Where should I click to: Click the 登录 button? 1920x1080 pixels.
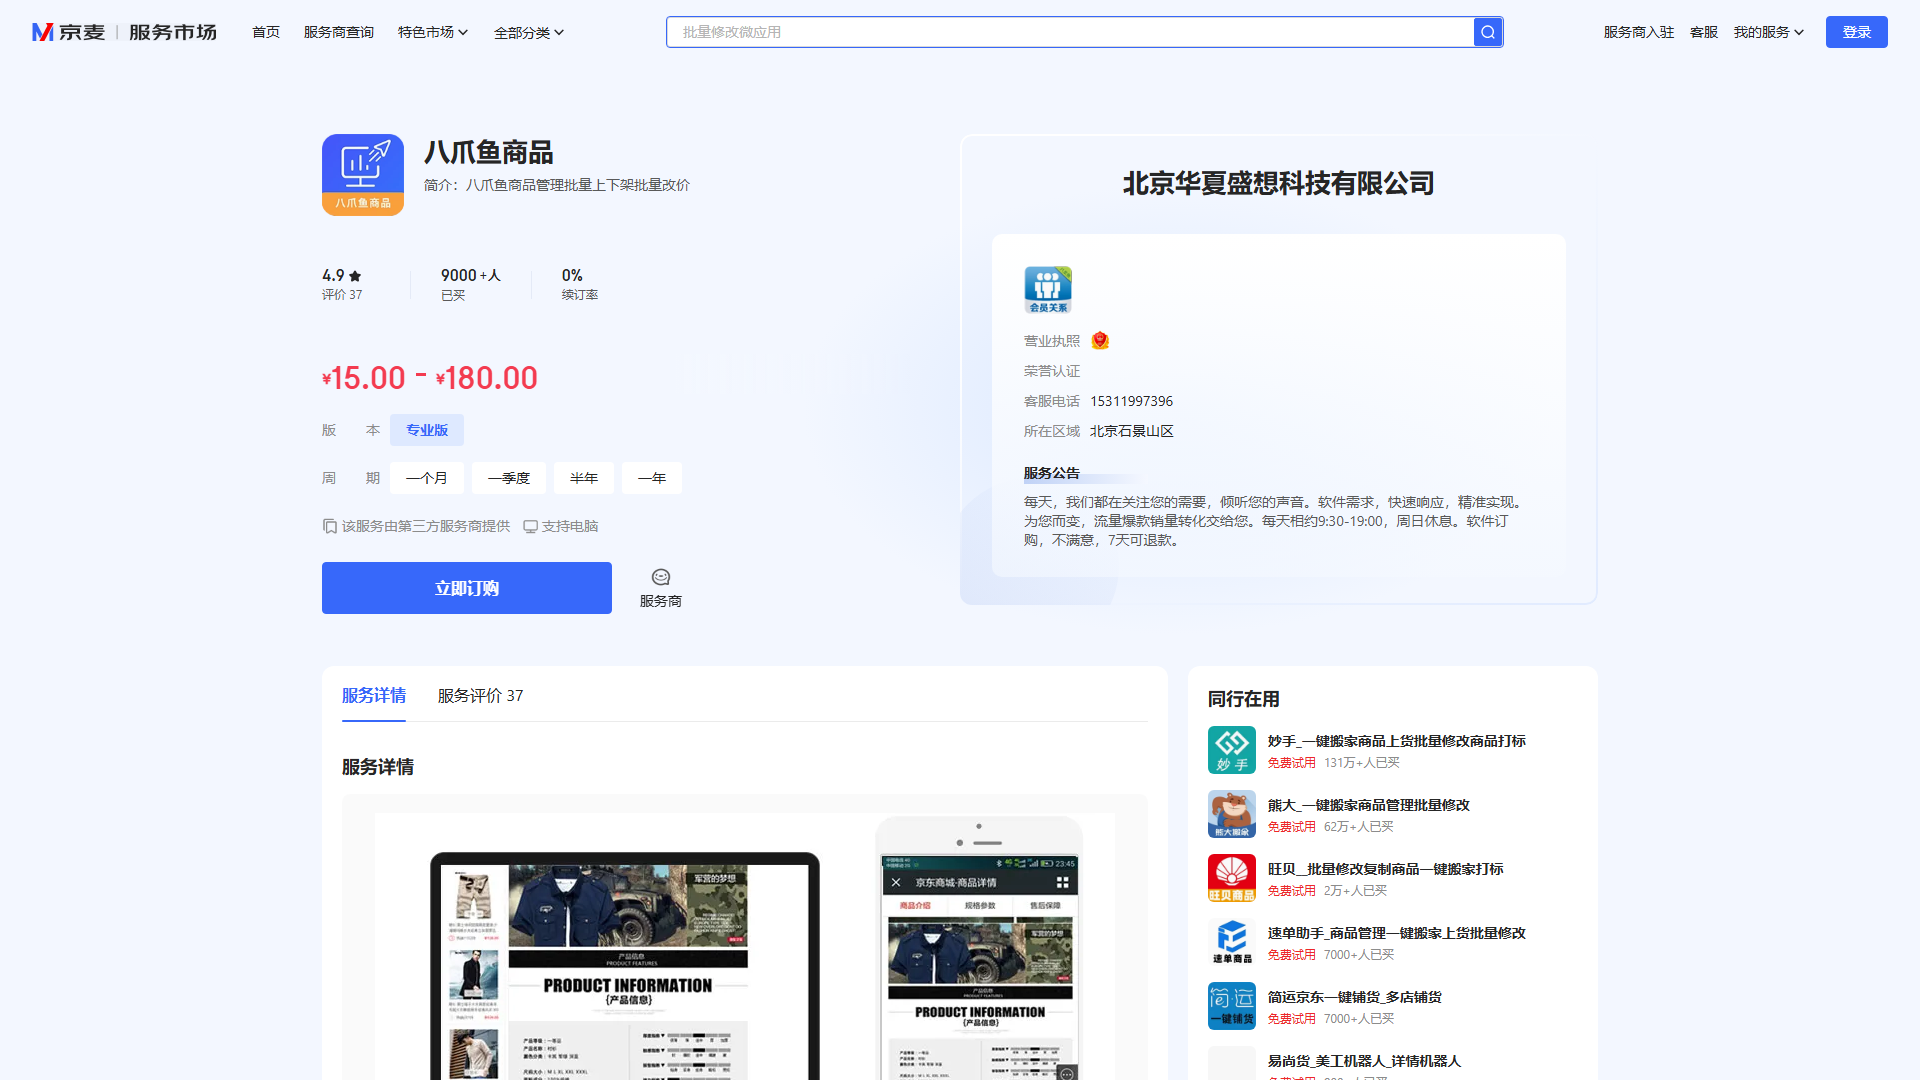coord(1857,32)
